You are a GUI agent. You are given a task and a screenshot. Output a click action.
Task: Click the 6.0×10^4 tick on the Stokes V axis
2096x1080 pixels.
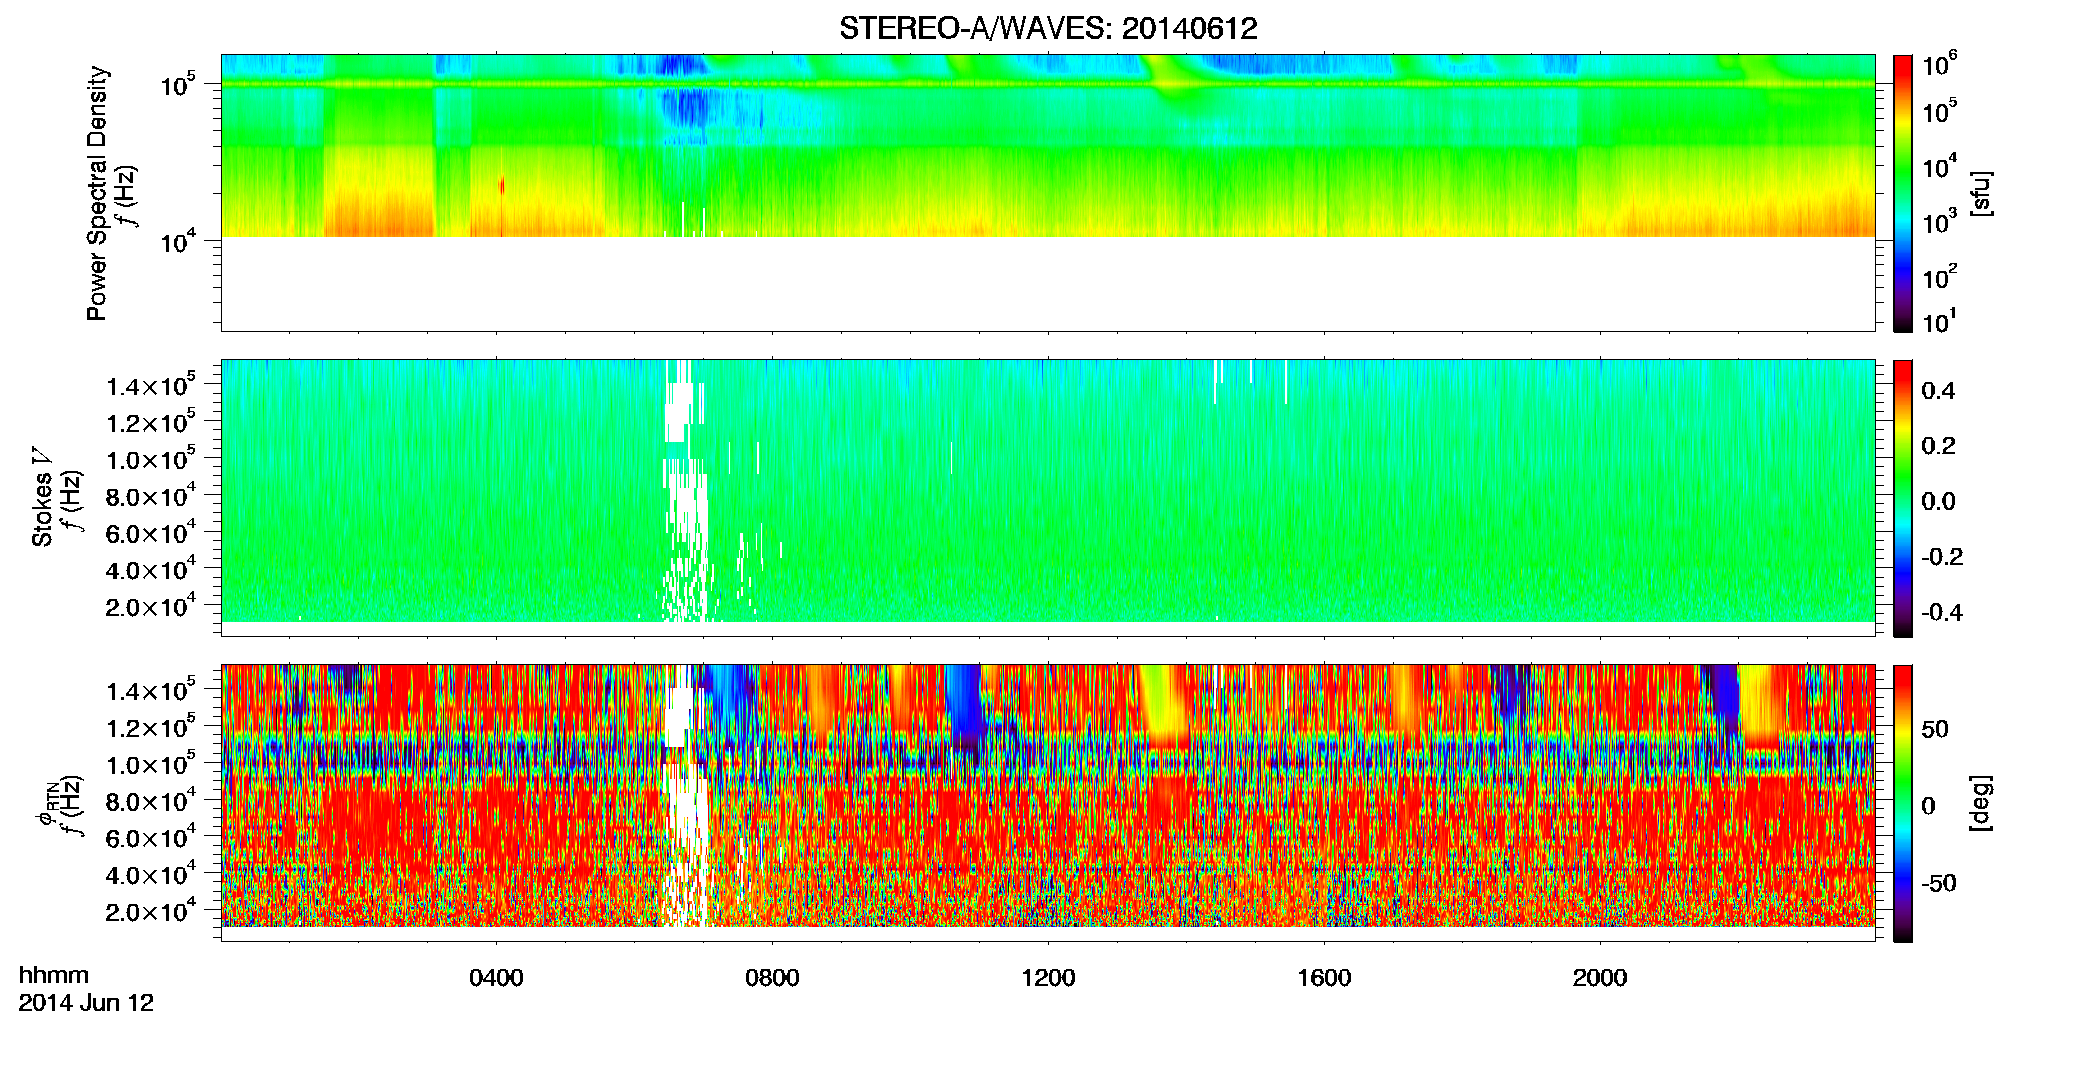(150, 533)
